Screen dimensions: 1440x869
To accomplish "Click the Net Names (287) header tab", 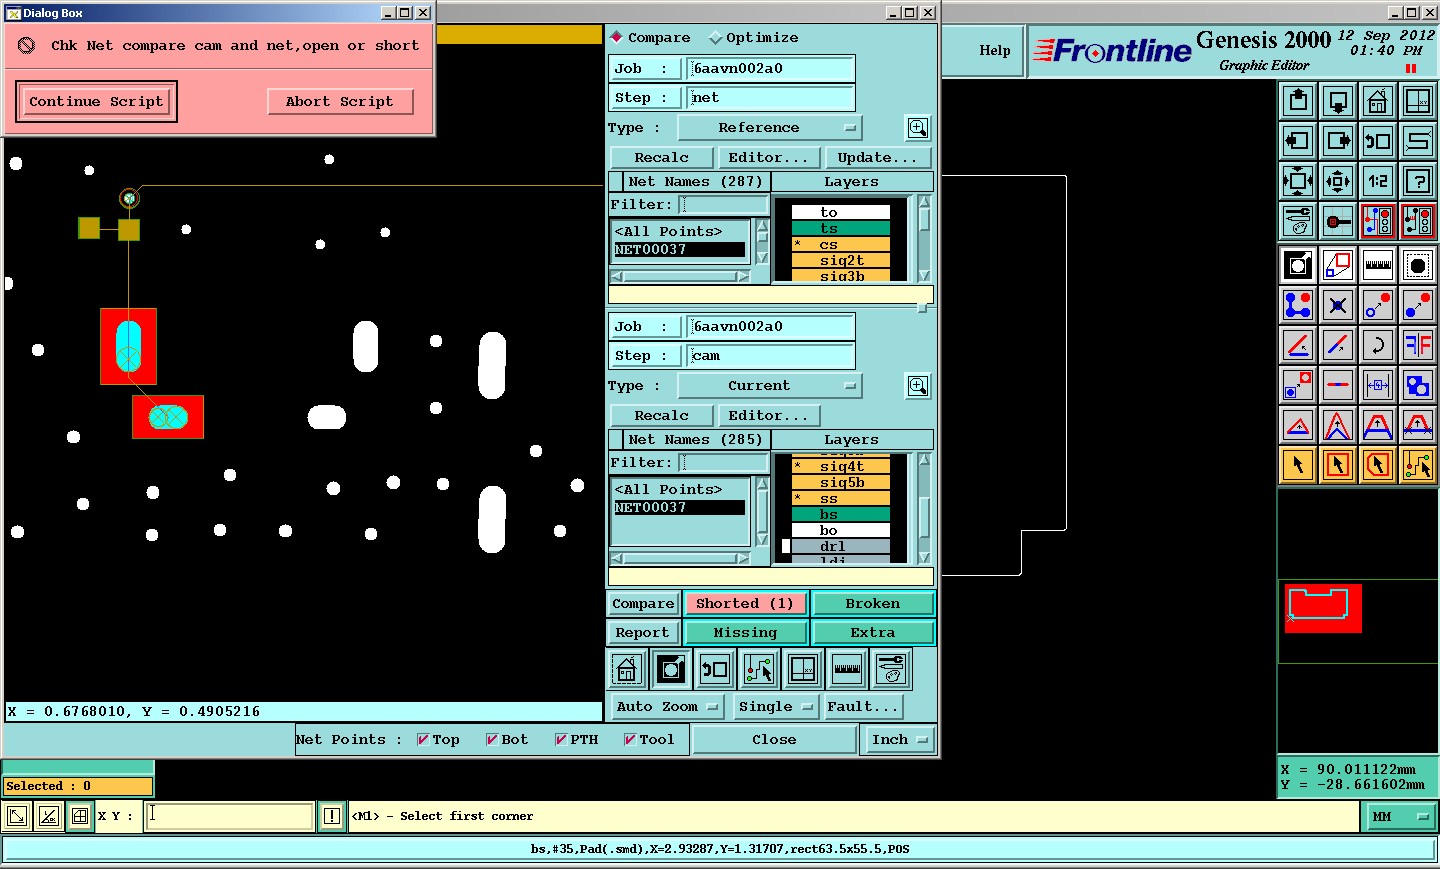I will [694, 182].
